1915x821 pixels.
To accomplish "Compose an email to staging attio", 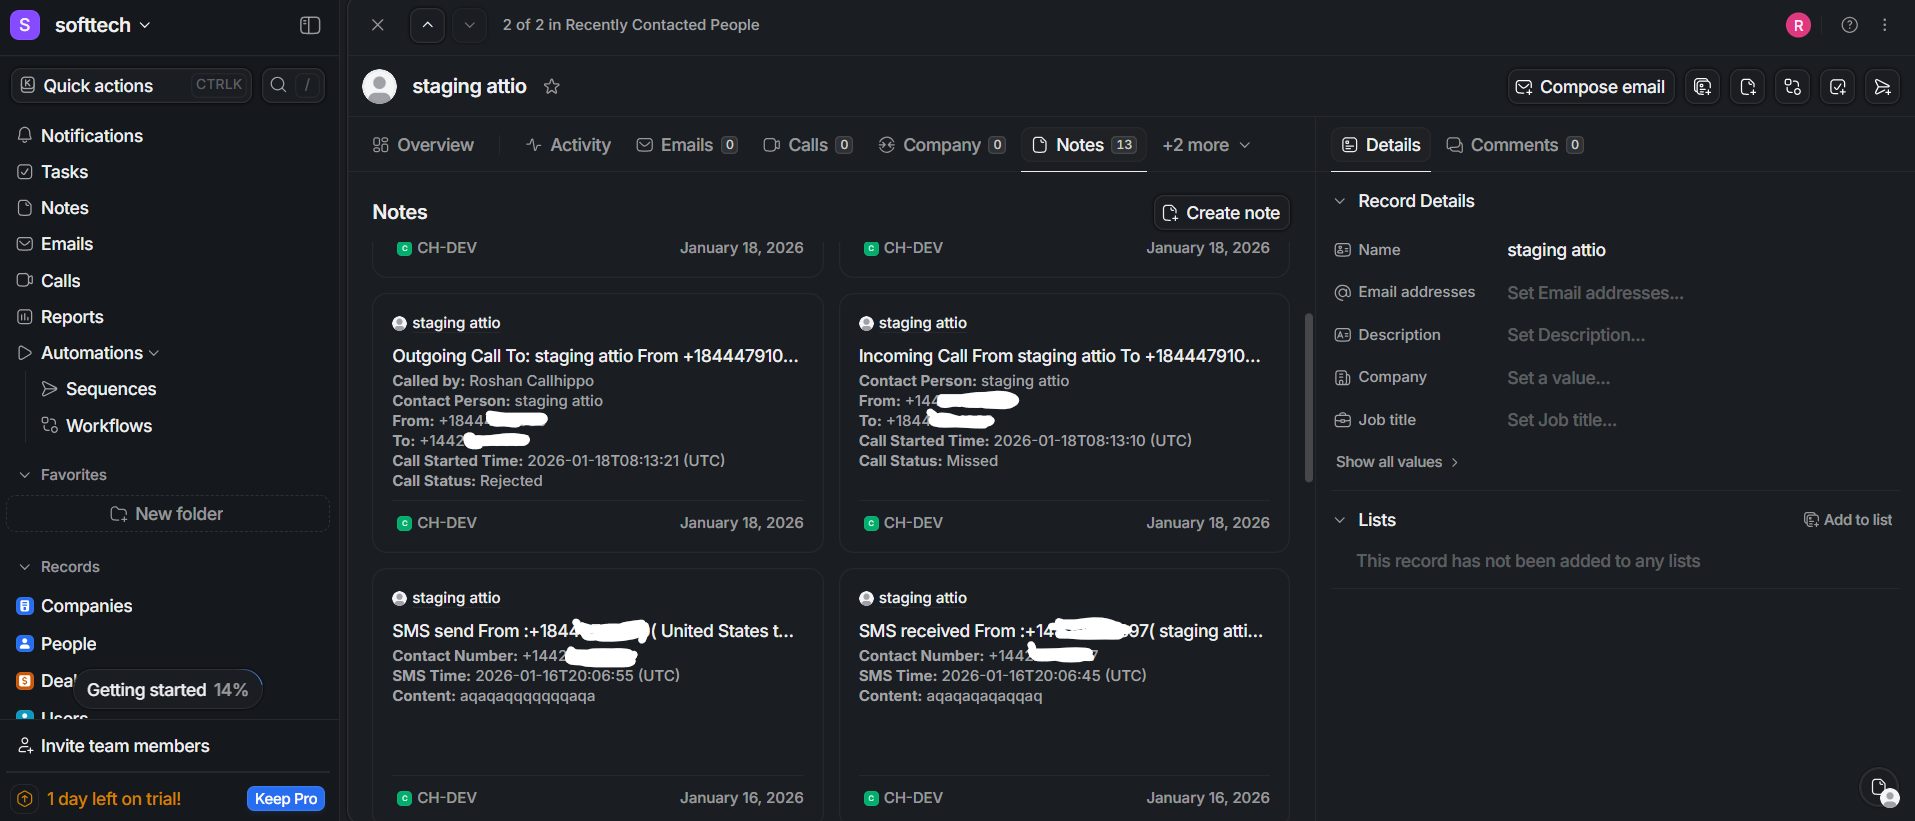I will click(x=1590, y=87).
